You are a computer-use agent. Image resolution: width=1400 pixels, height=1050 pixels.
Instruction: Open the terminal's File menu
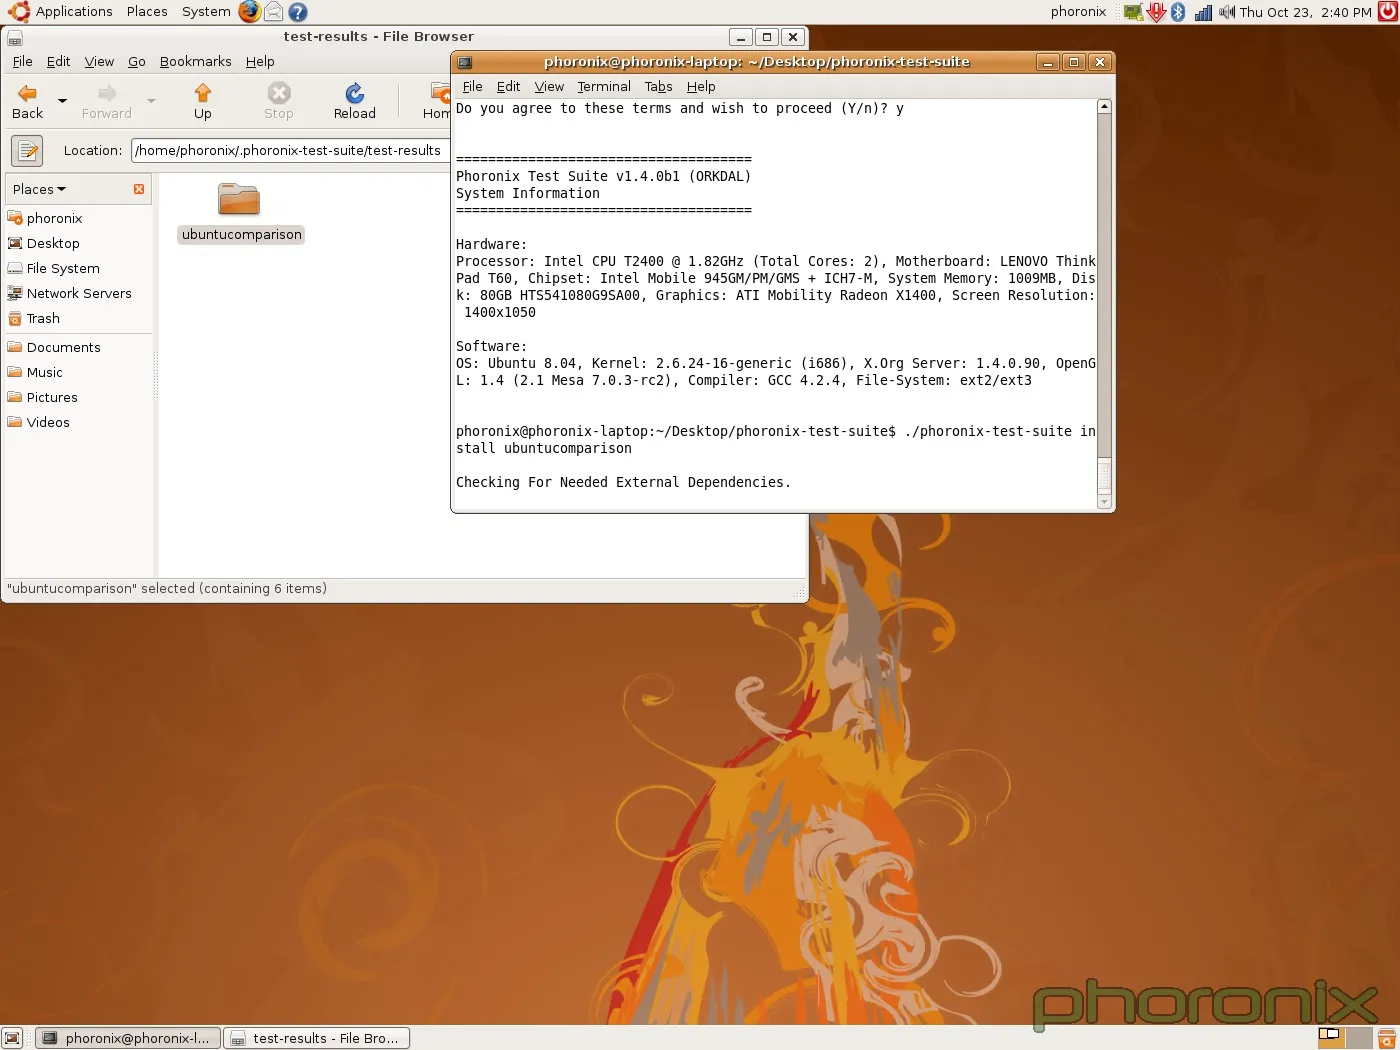pos(472,86)
